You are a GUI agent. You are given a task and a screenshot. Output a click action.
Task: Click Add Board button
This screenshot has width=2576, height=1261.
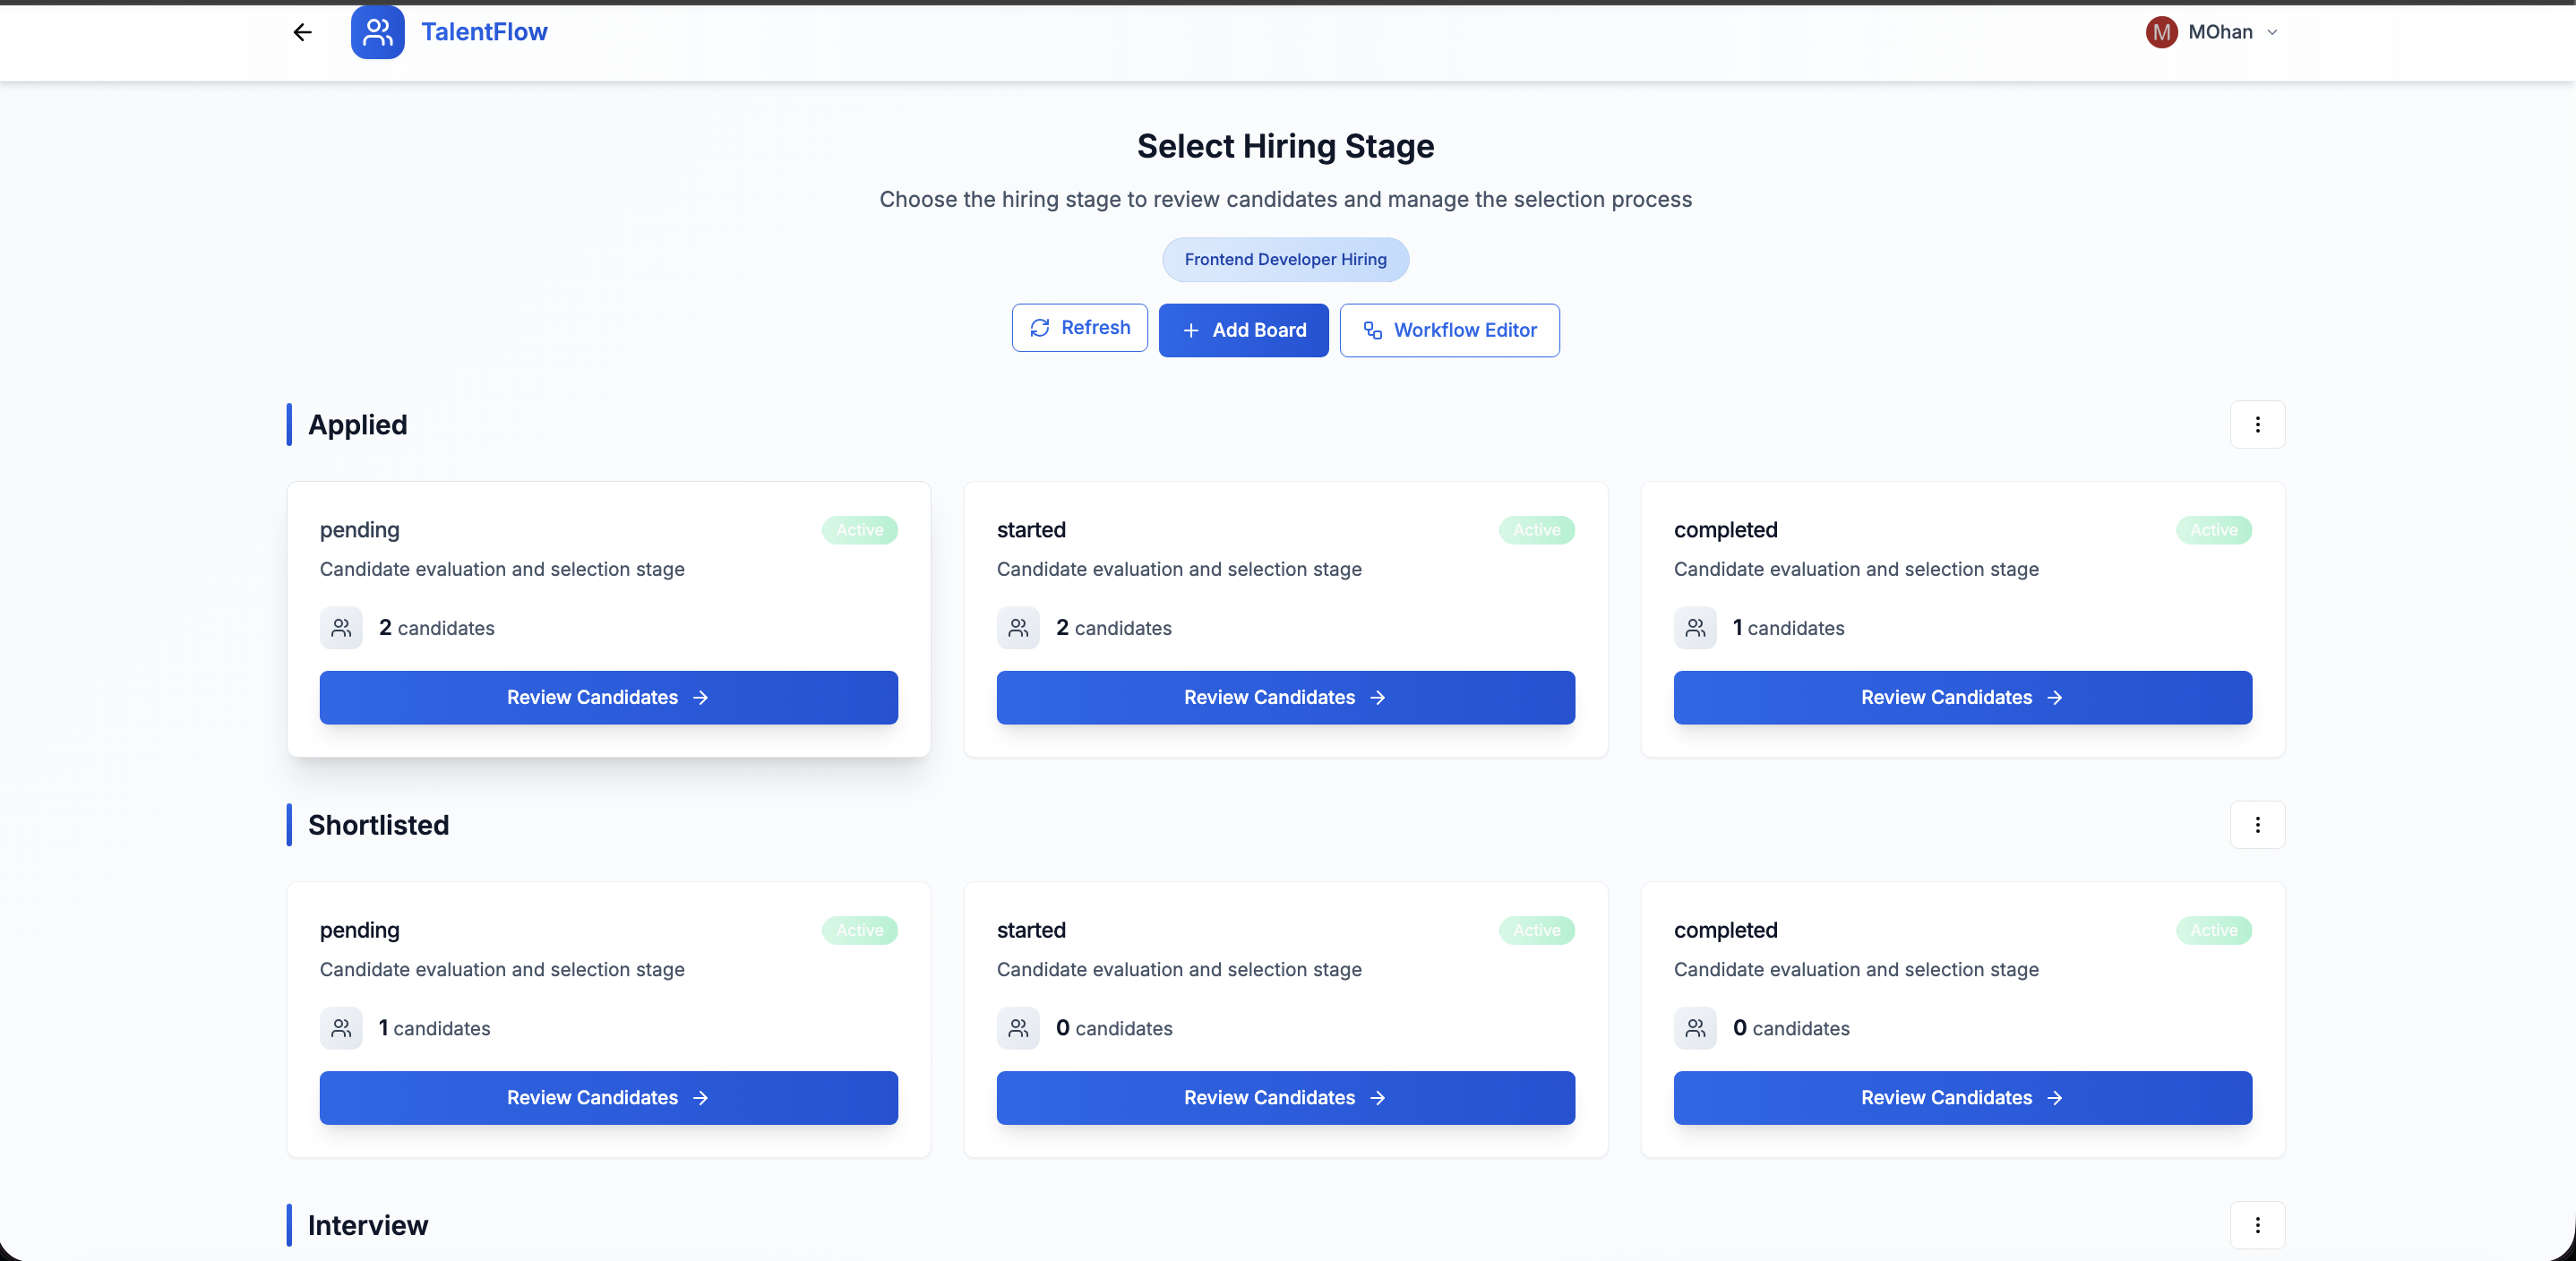click(1243, 330)
